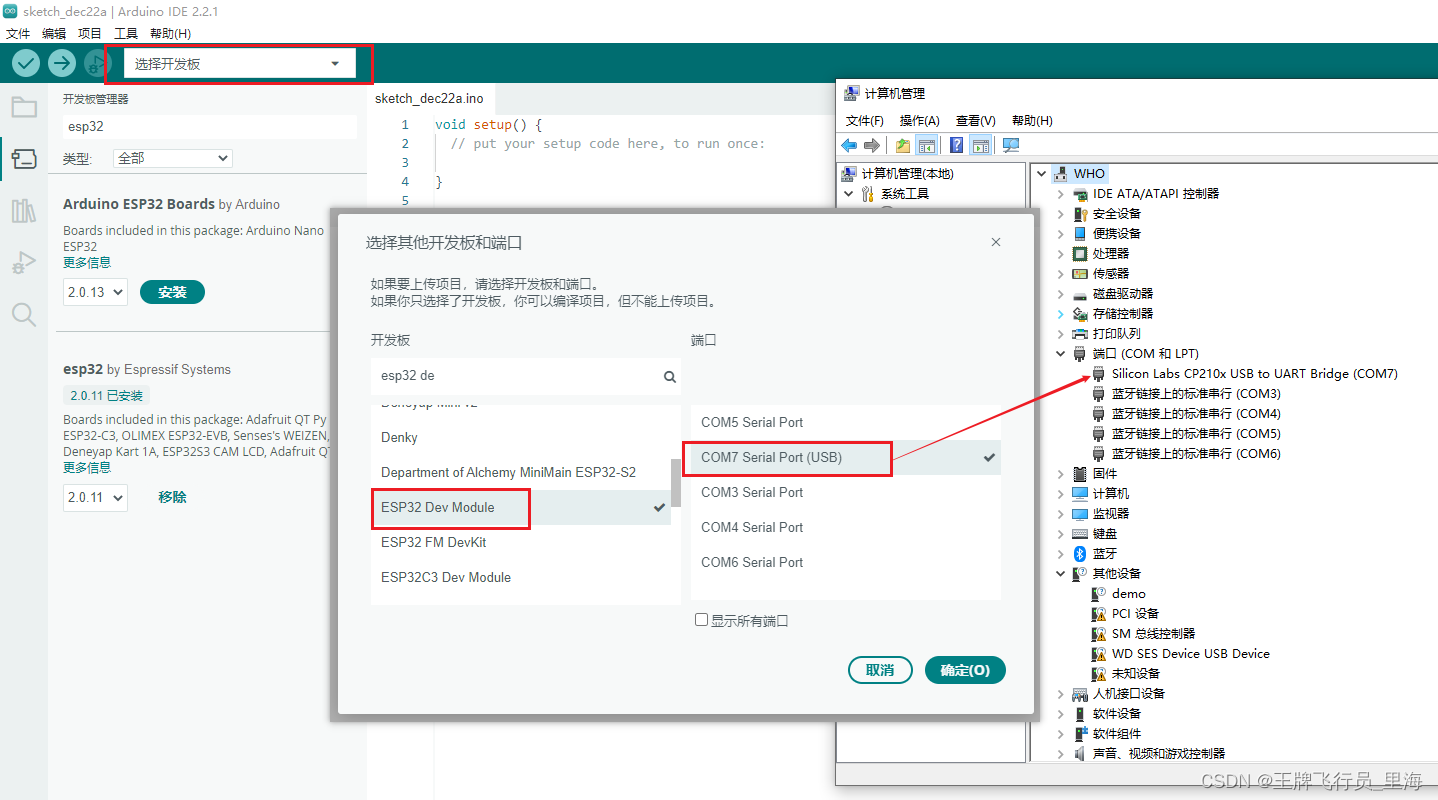1438x800 pixels.
Task: Collapse the Other devices node
Action: point(1061,574)
